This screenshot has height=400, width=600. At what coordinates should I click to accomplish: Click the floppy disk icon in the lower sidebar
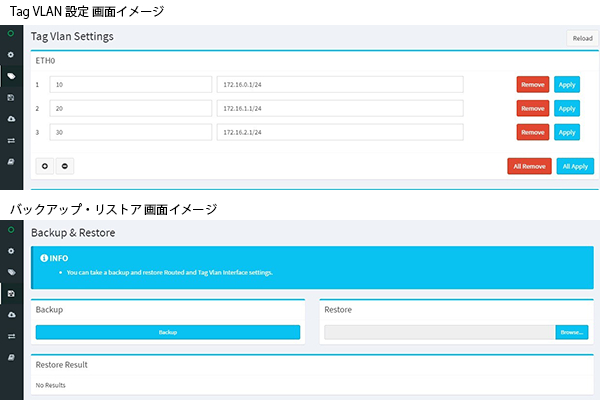[11, 293]
